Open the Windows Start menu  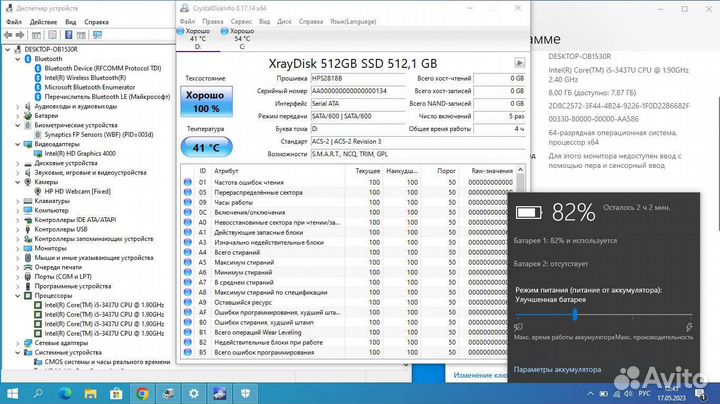coord(12,393)
